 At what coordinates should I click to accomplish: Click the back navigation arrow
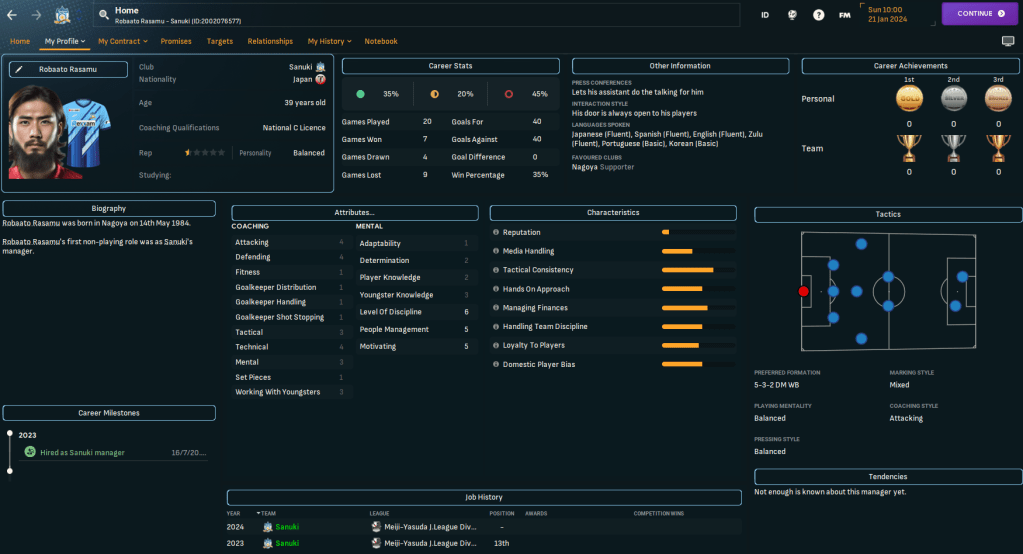click(x=12, y=14)
